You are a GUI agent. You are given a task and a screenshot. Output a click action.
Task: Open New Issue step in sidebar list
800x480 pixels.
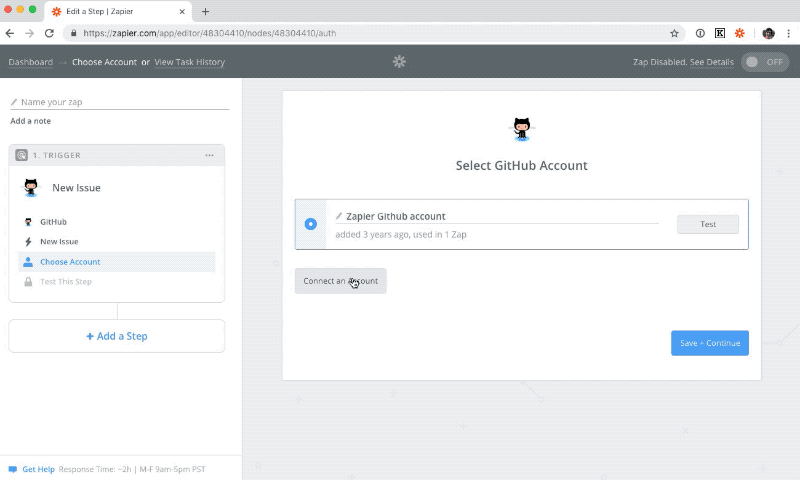pos(59,242)
